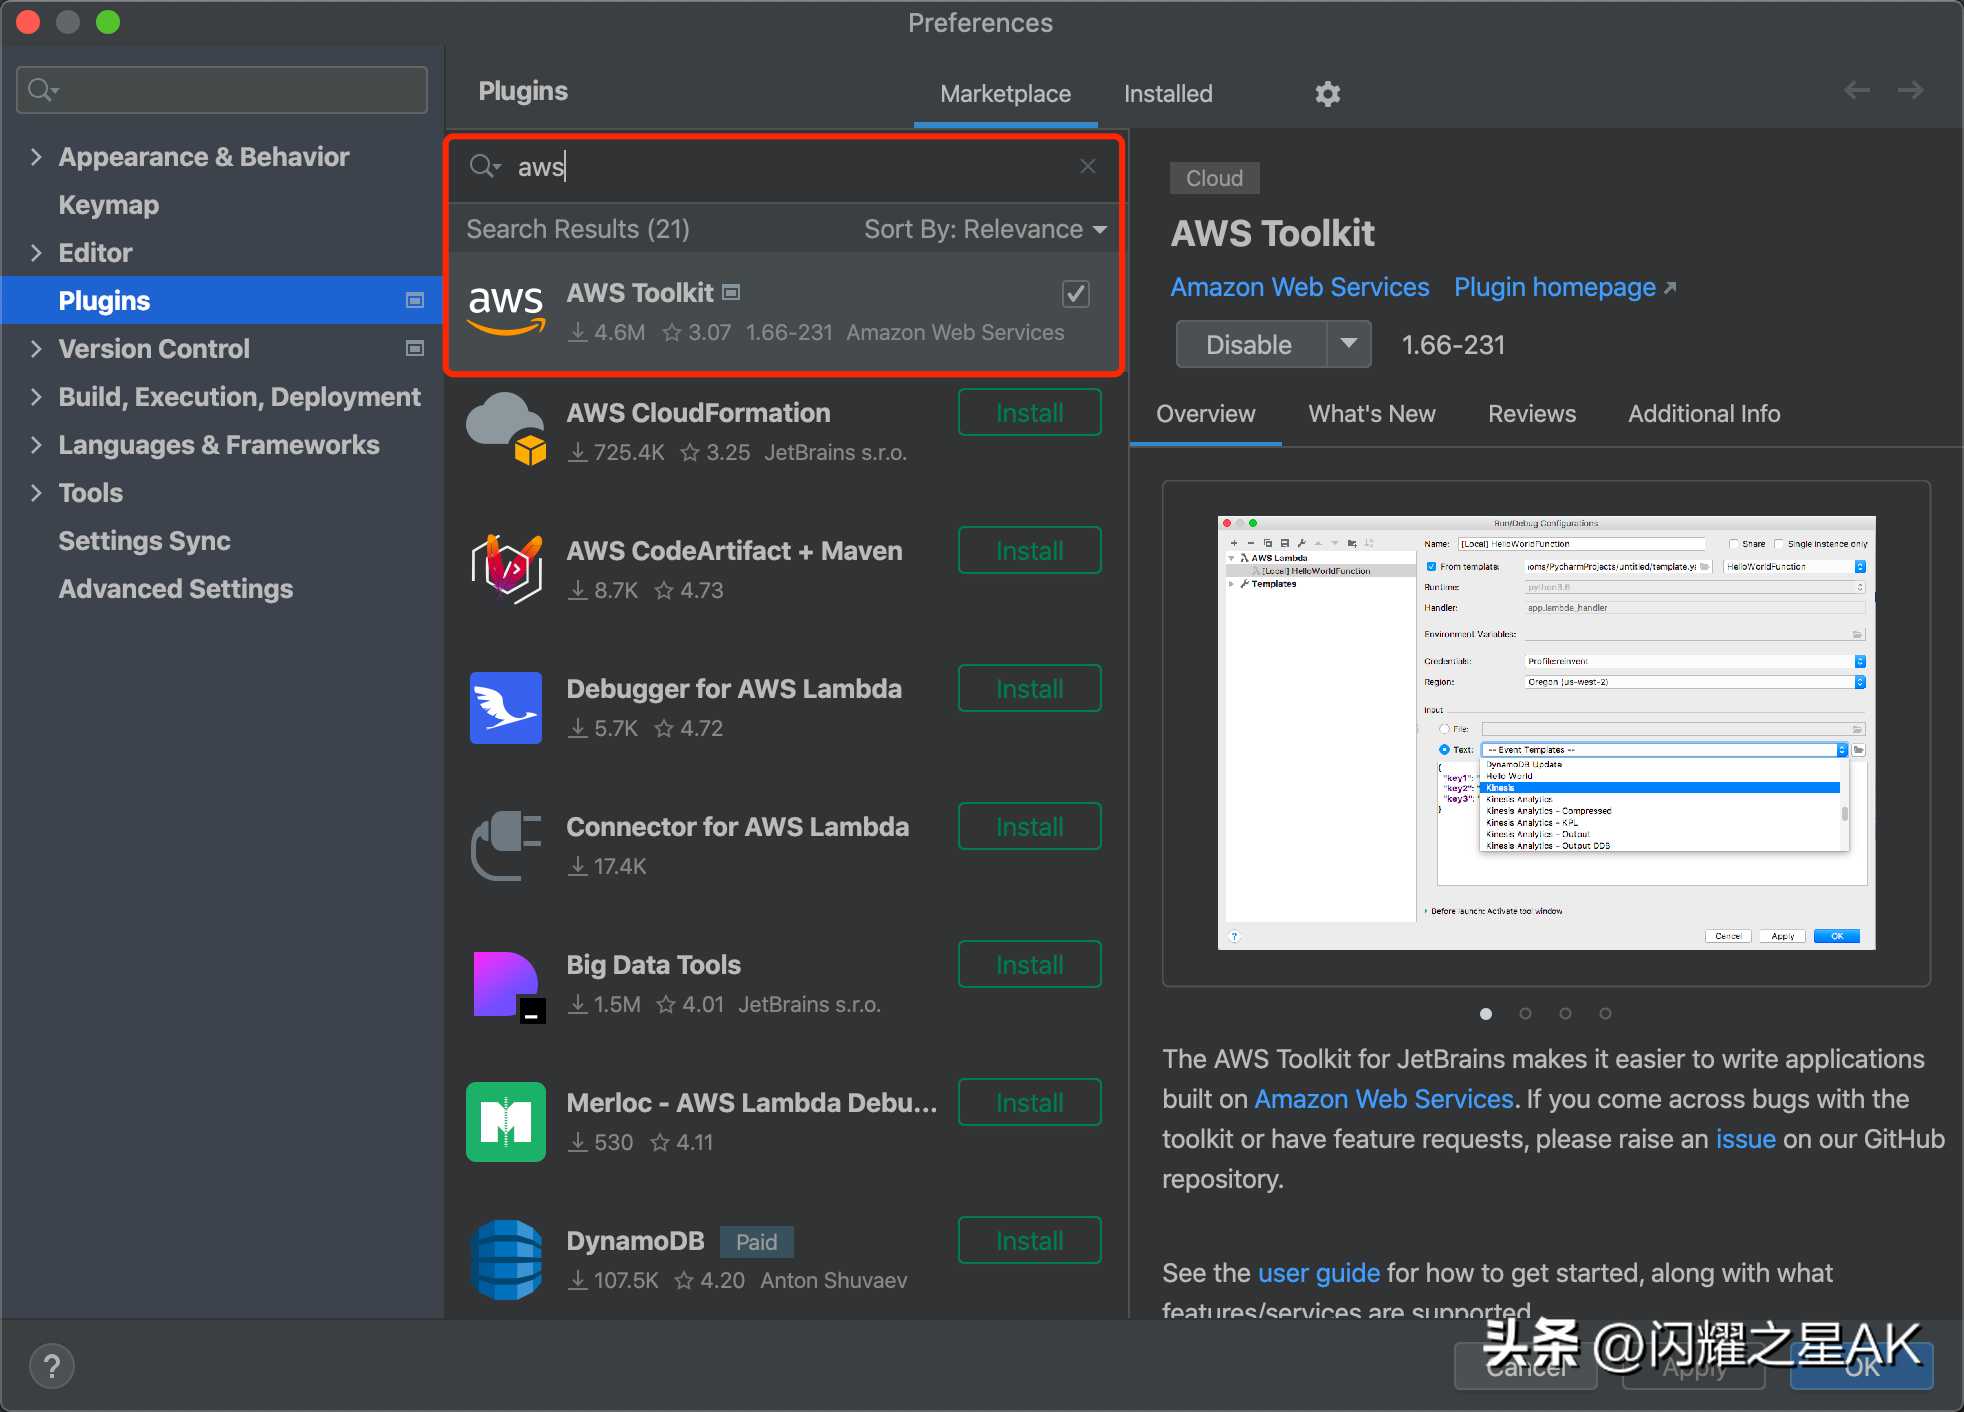Click the Cloud category tag
This screenshot has height=1412, width=1964.
[1214, 178]
